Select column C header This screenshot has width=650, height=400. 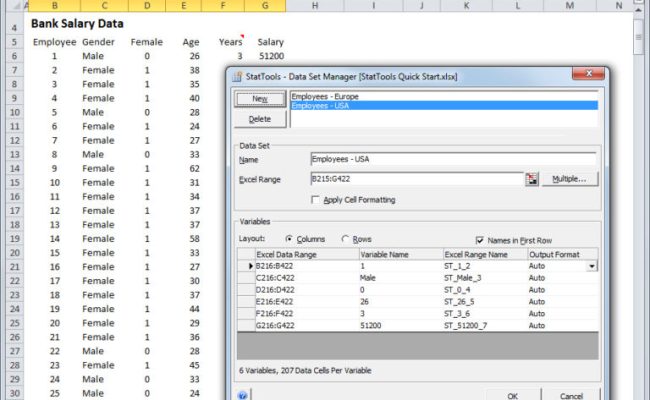tap(104, 5)
